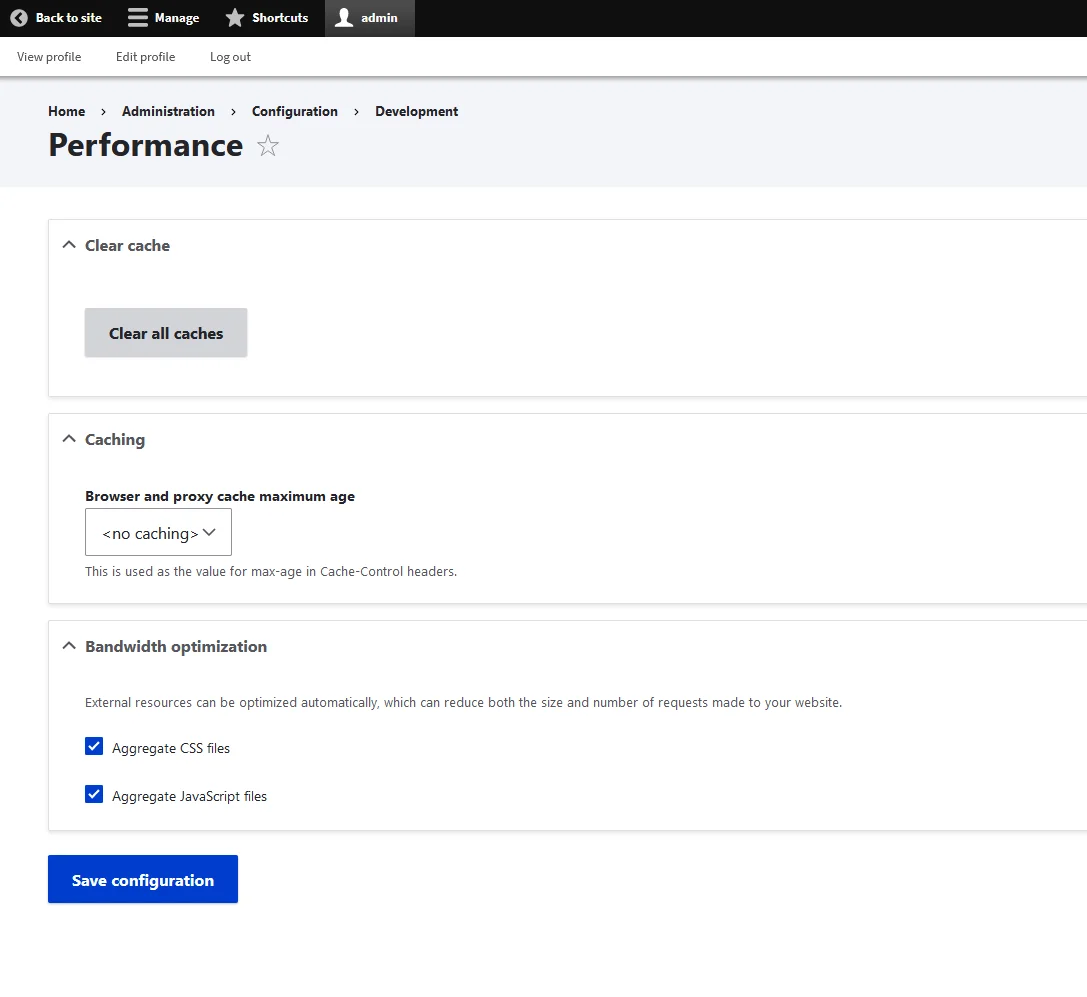Enable the Aggregate CSS files option
The height and width of the screenshot is (997, 1087).
coord(93,746)
